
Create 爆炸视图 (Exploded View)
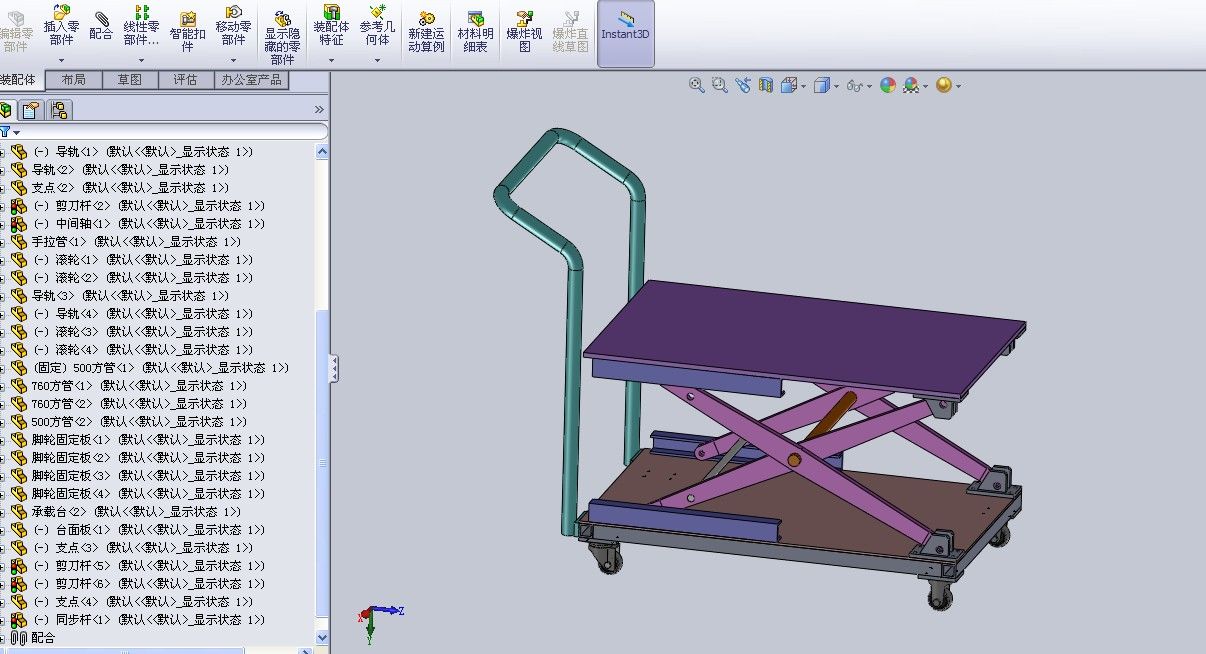point(525,32)
